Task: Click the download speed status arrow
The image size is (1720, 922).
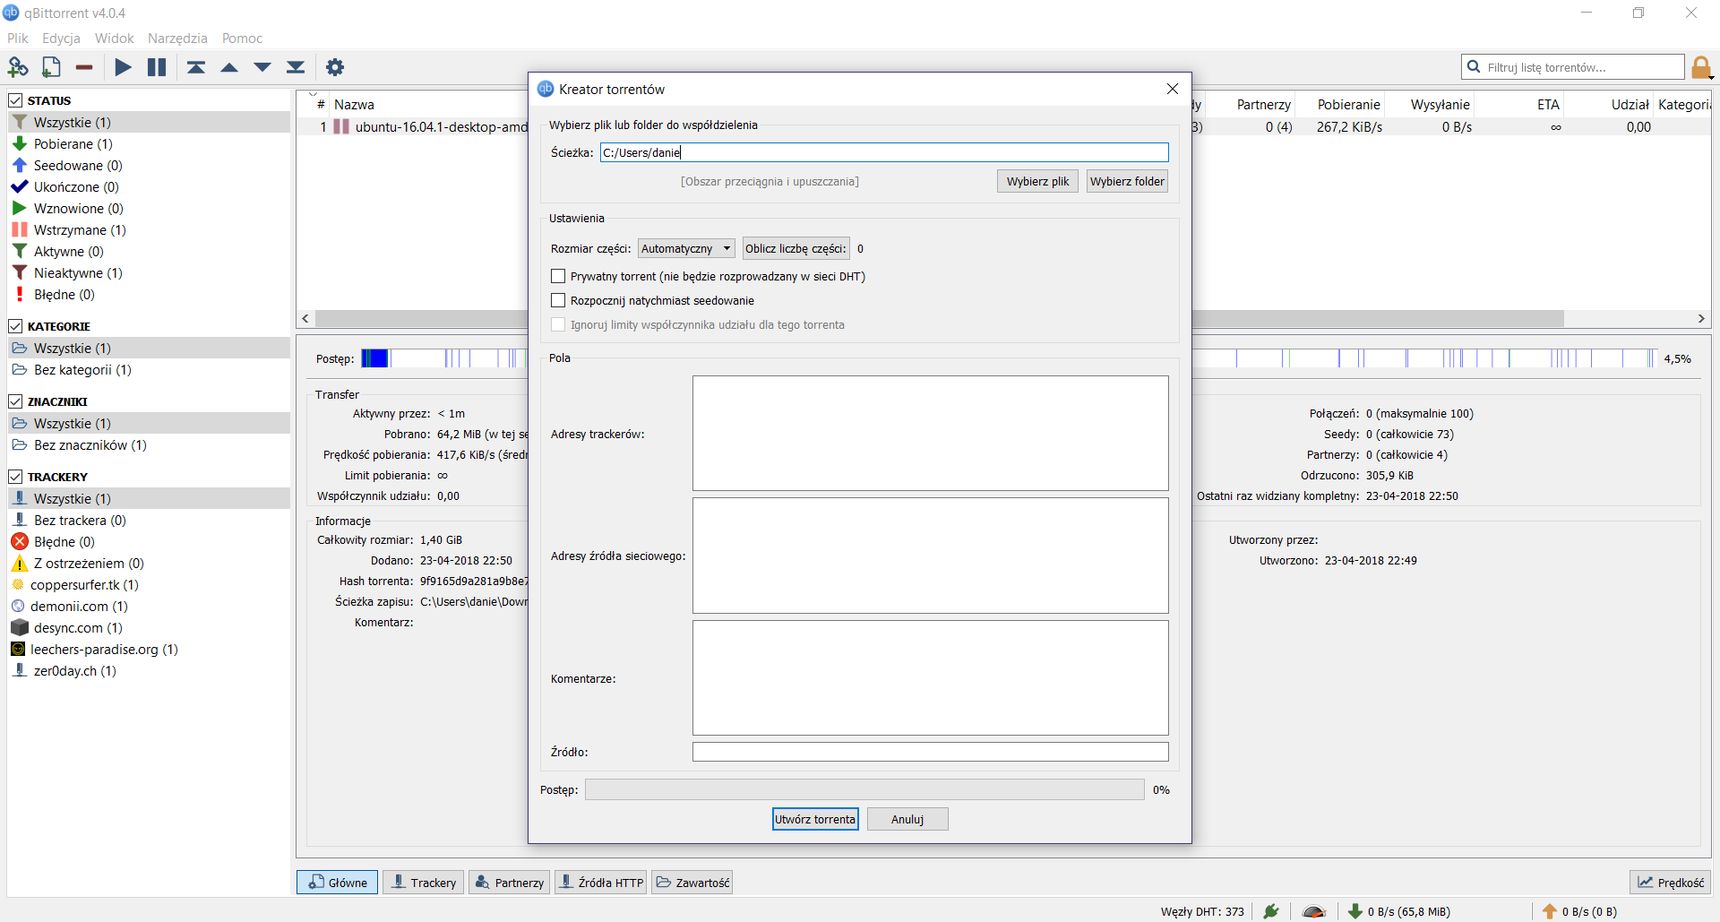Action: [1355, 911]
